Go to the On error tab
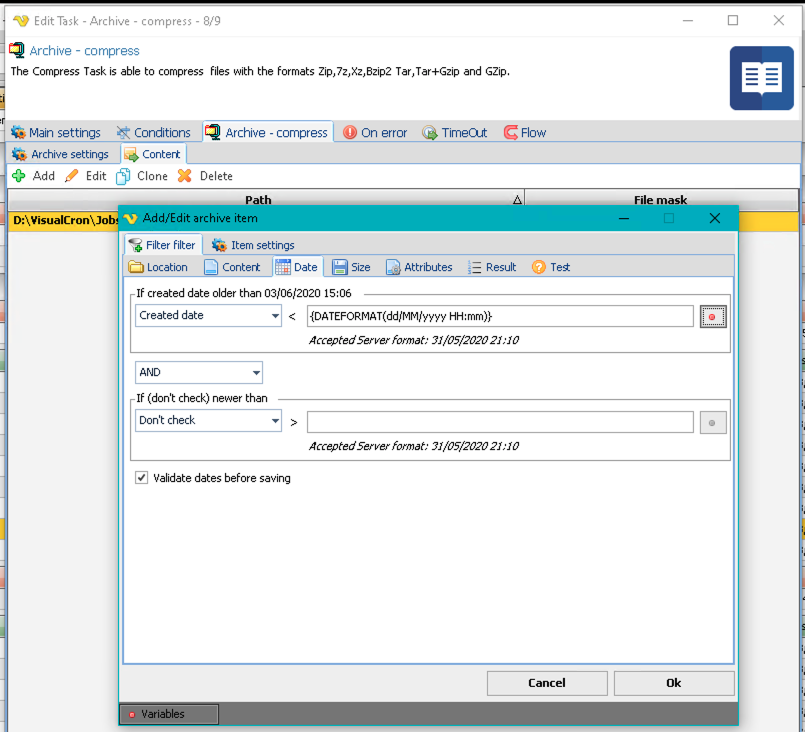This screenshot has width=805, height=732. click(x=375, y=132)
